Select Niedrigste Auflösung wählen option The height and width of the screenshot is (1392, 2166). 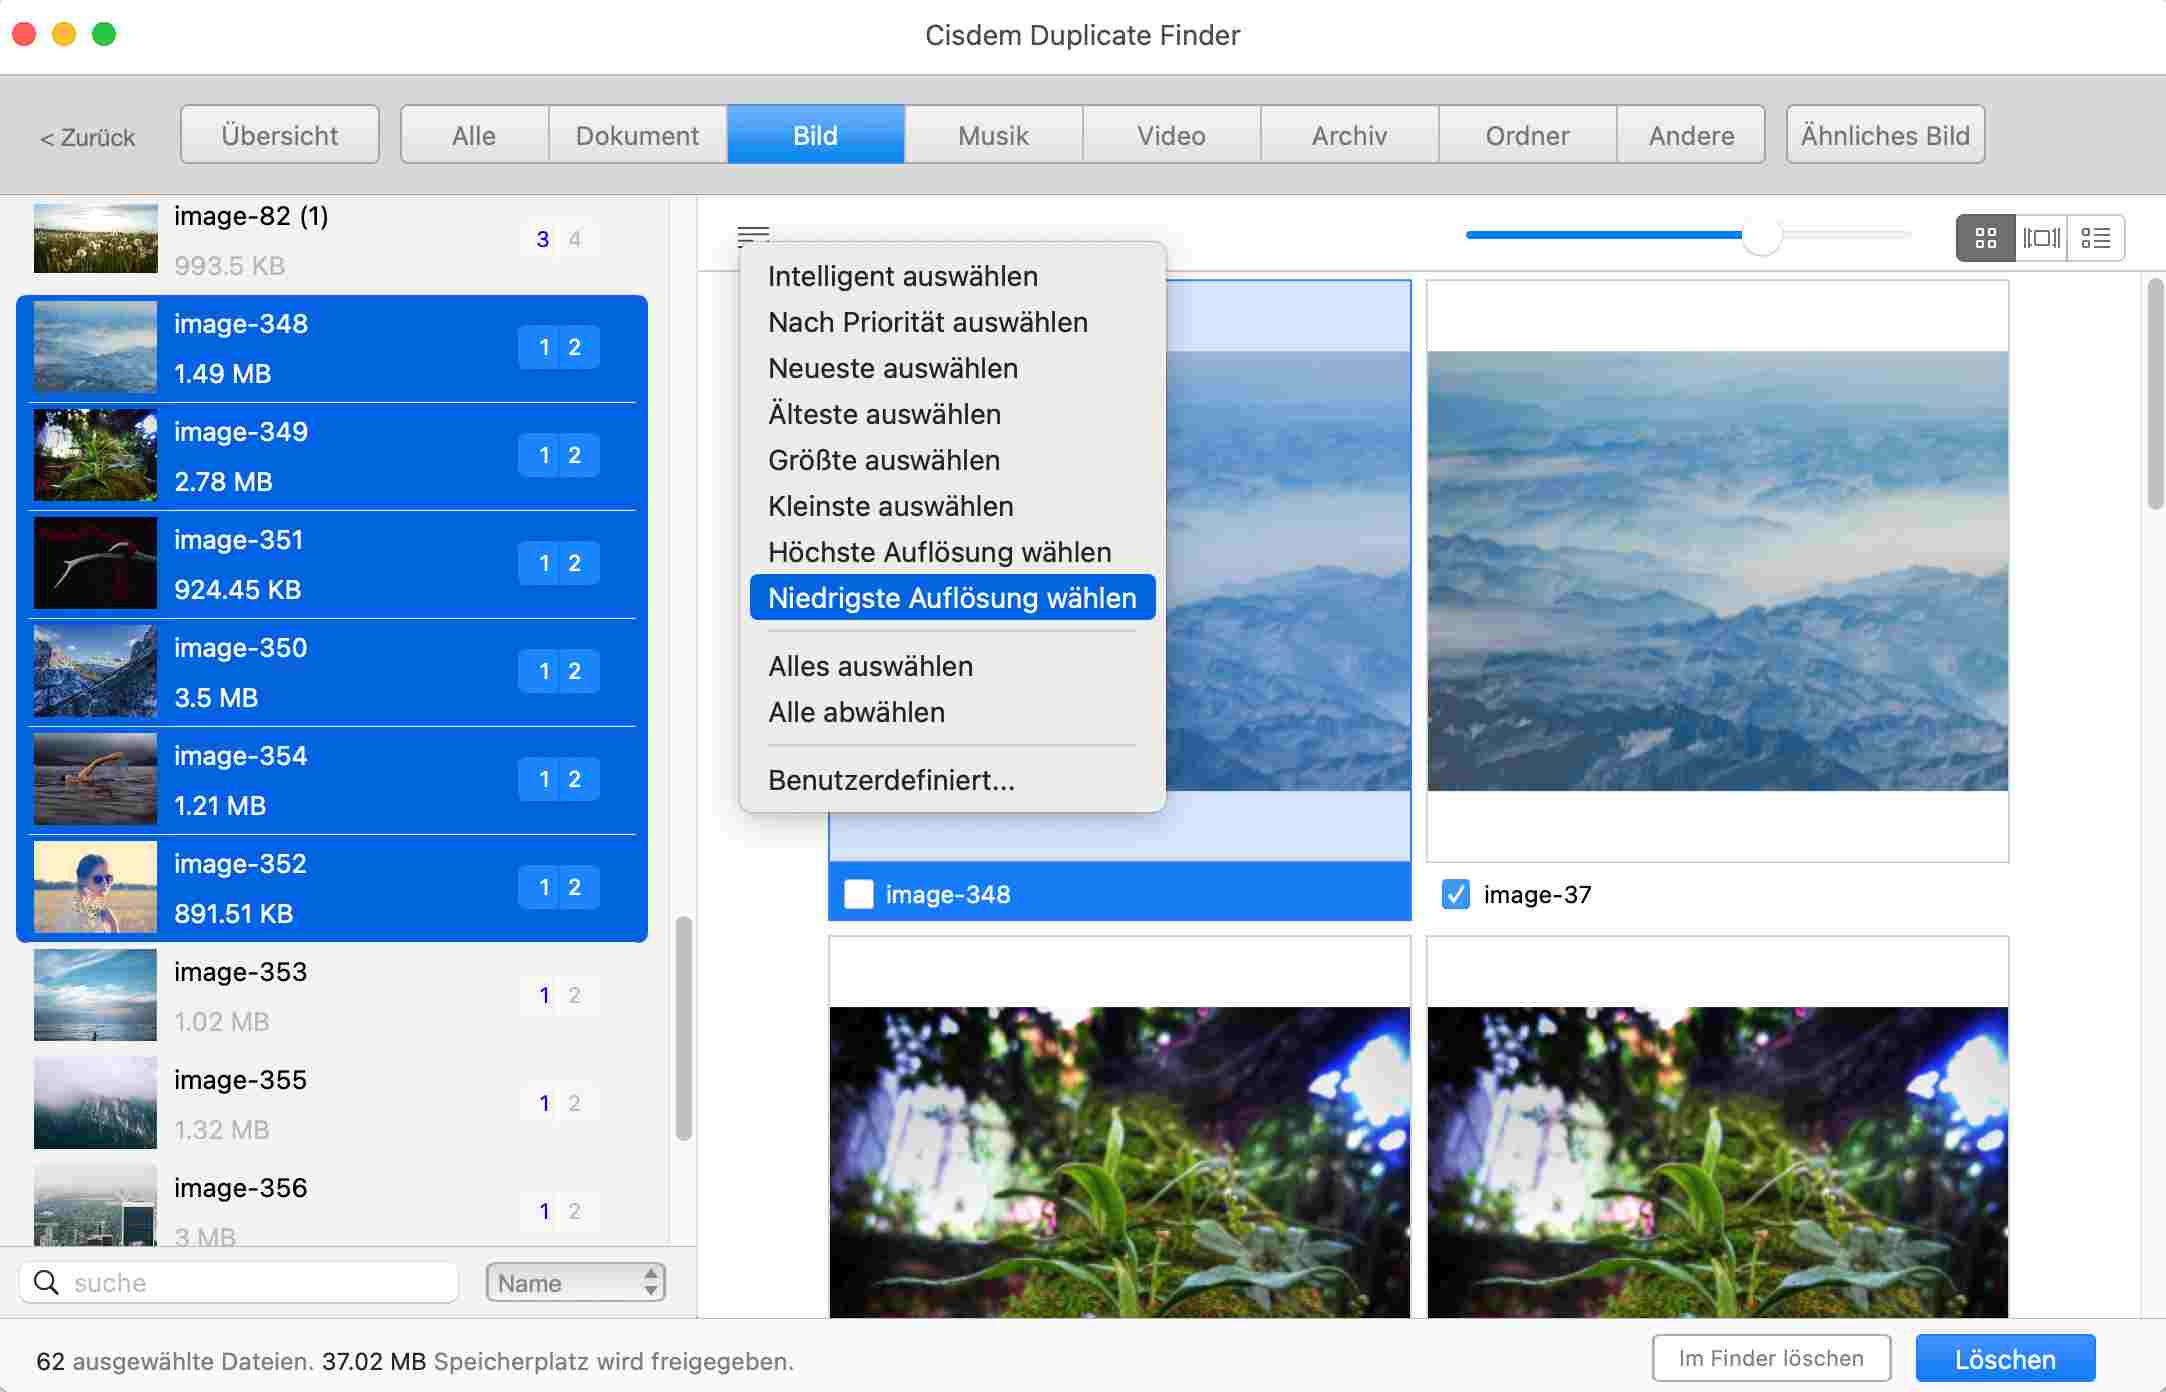[952, 598]
